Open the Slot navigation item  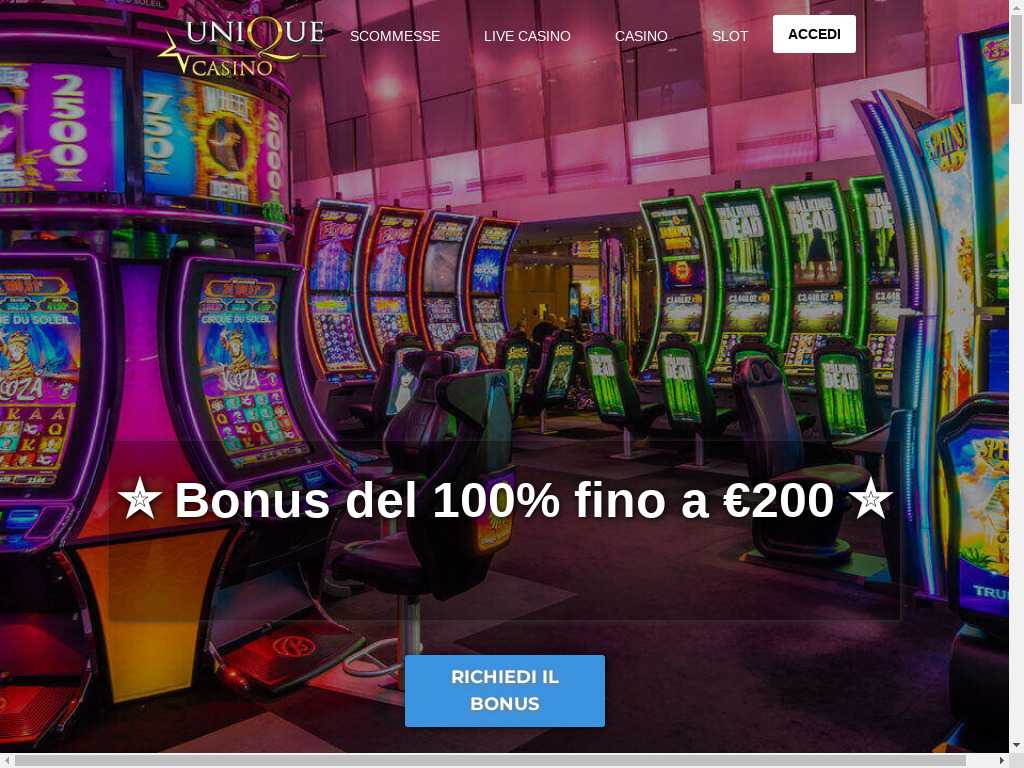click(729, 36)
